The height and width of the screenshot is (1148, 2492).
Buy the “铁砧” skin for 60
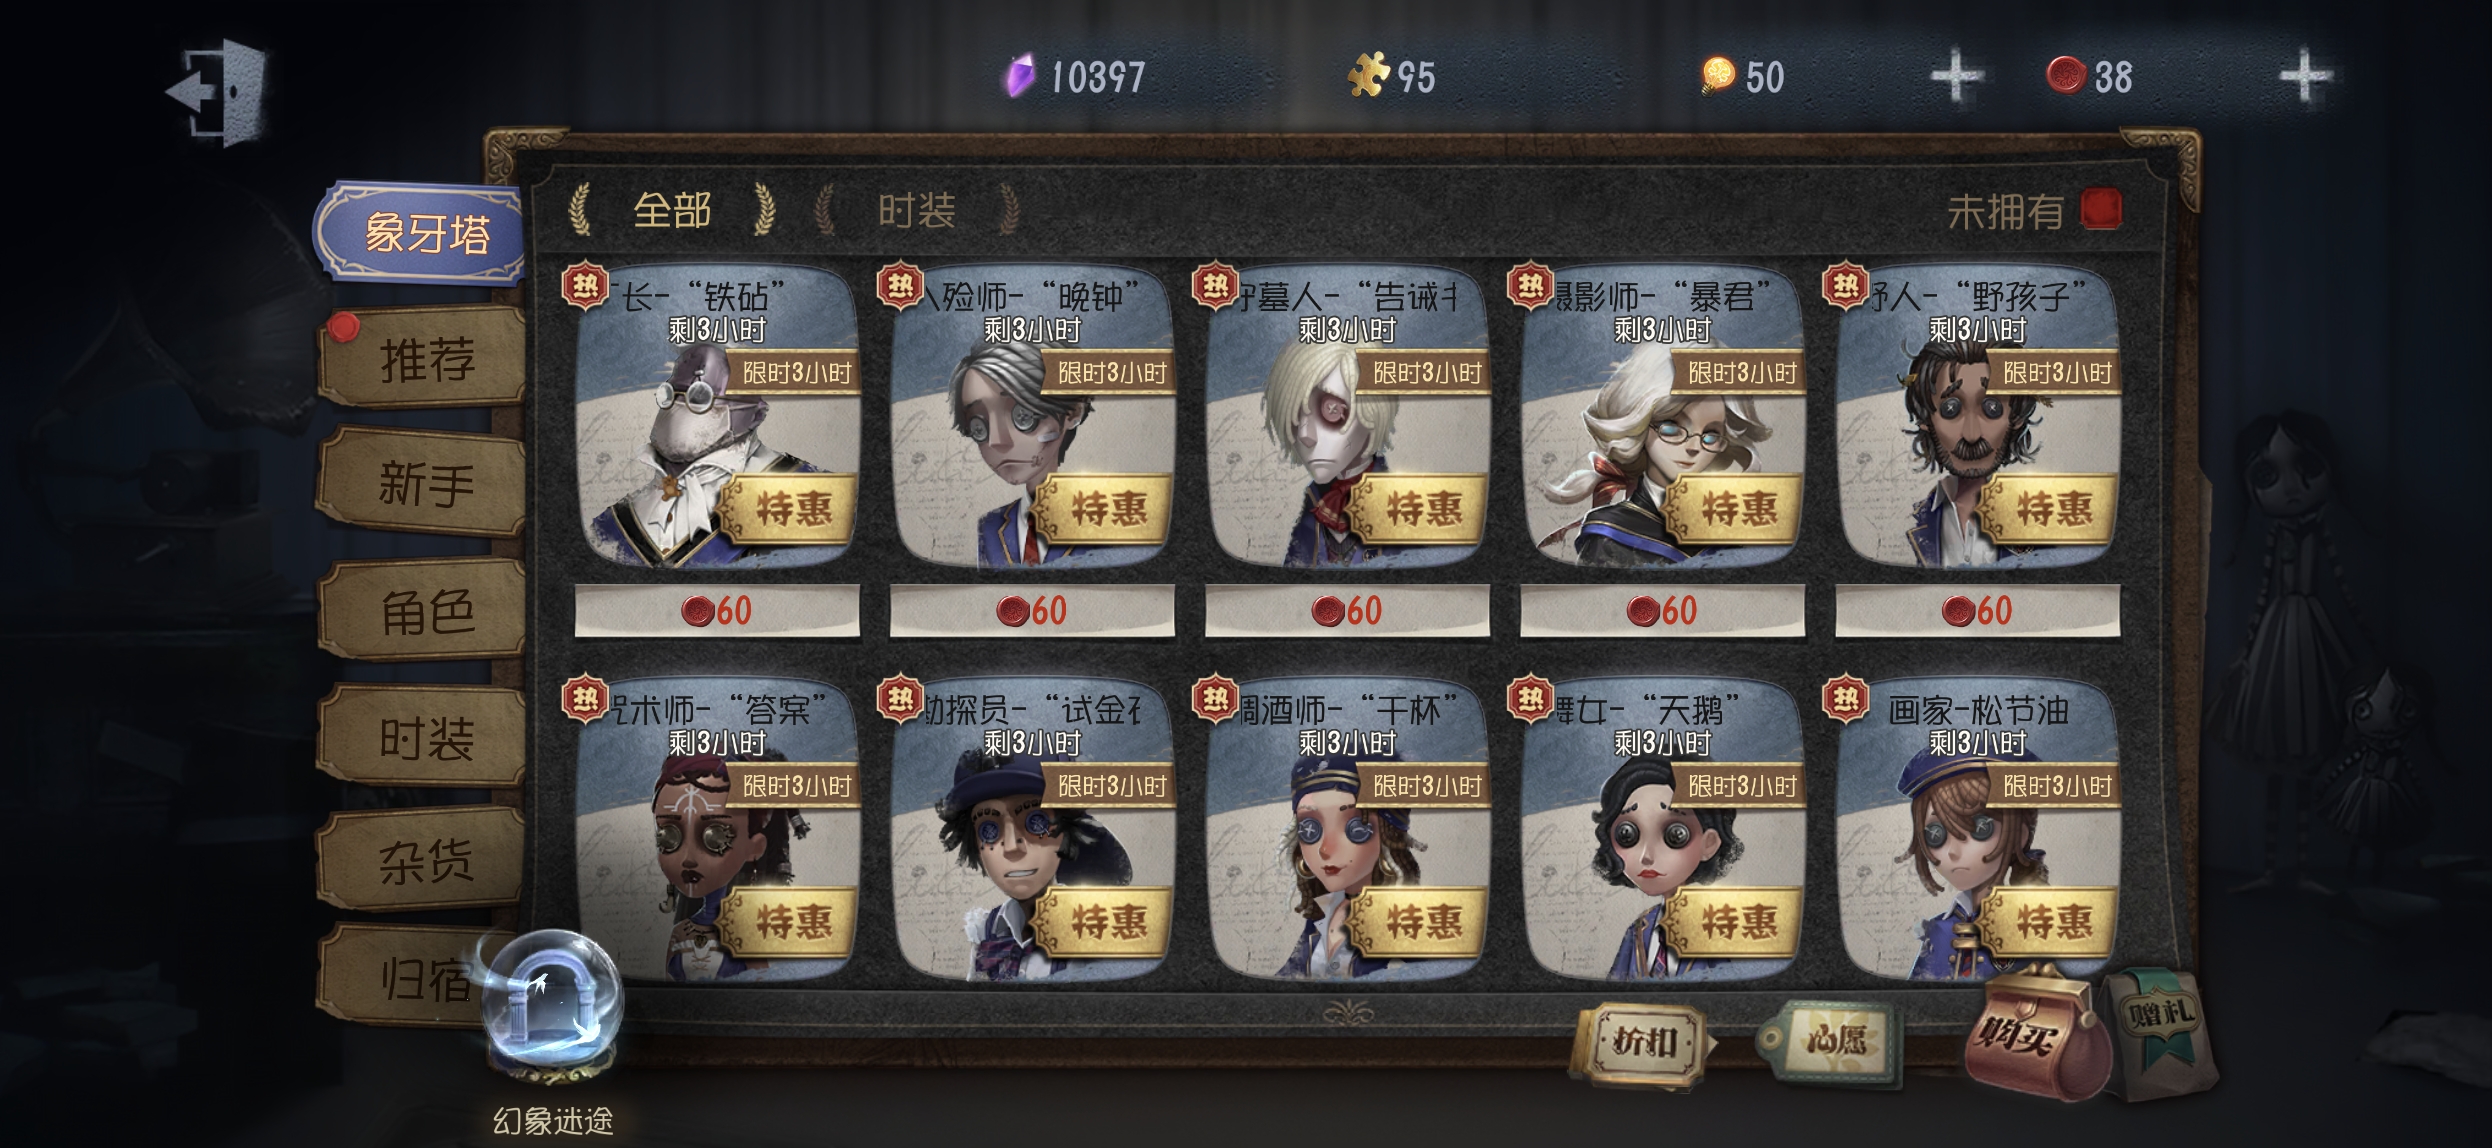(x=717, y=610)
